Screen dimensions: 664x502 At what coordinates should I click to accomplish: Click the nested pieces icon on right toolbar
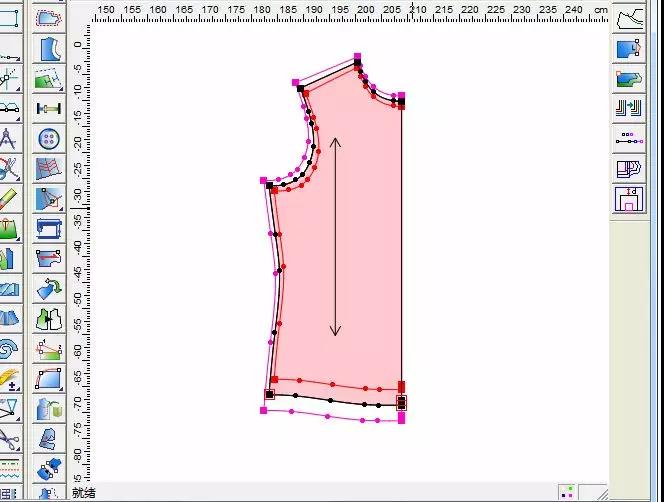(x=628, y=169)
